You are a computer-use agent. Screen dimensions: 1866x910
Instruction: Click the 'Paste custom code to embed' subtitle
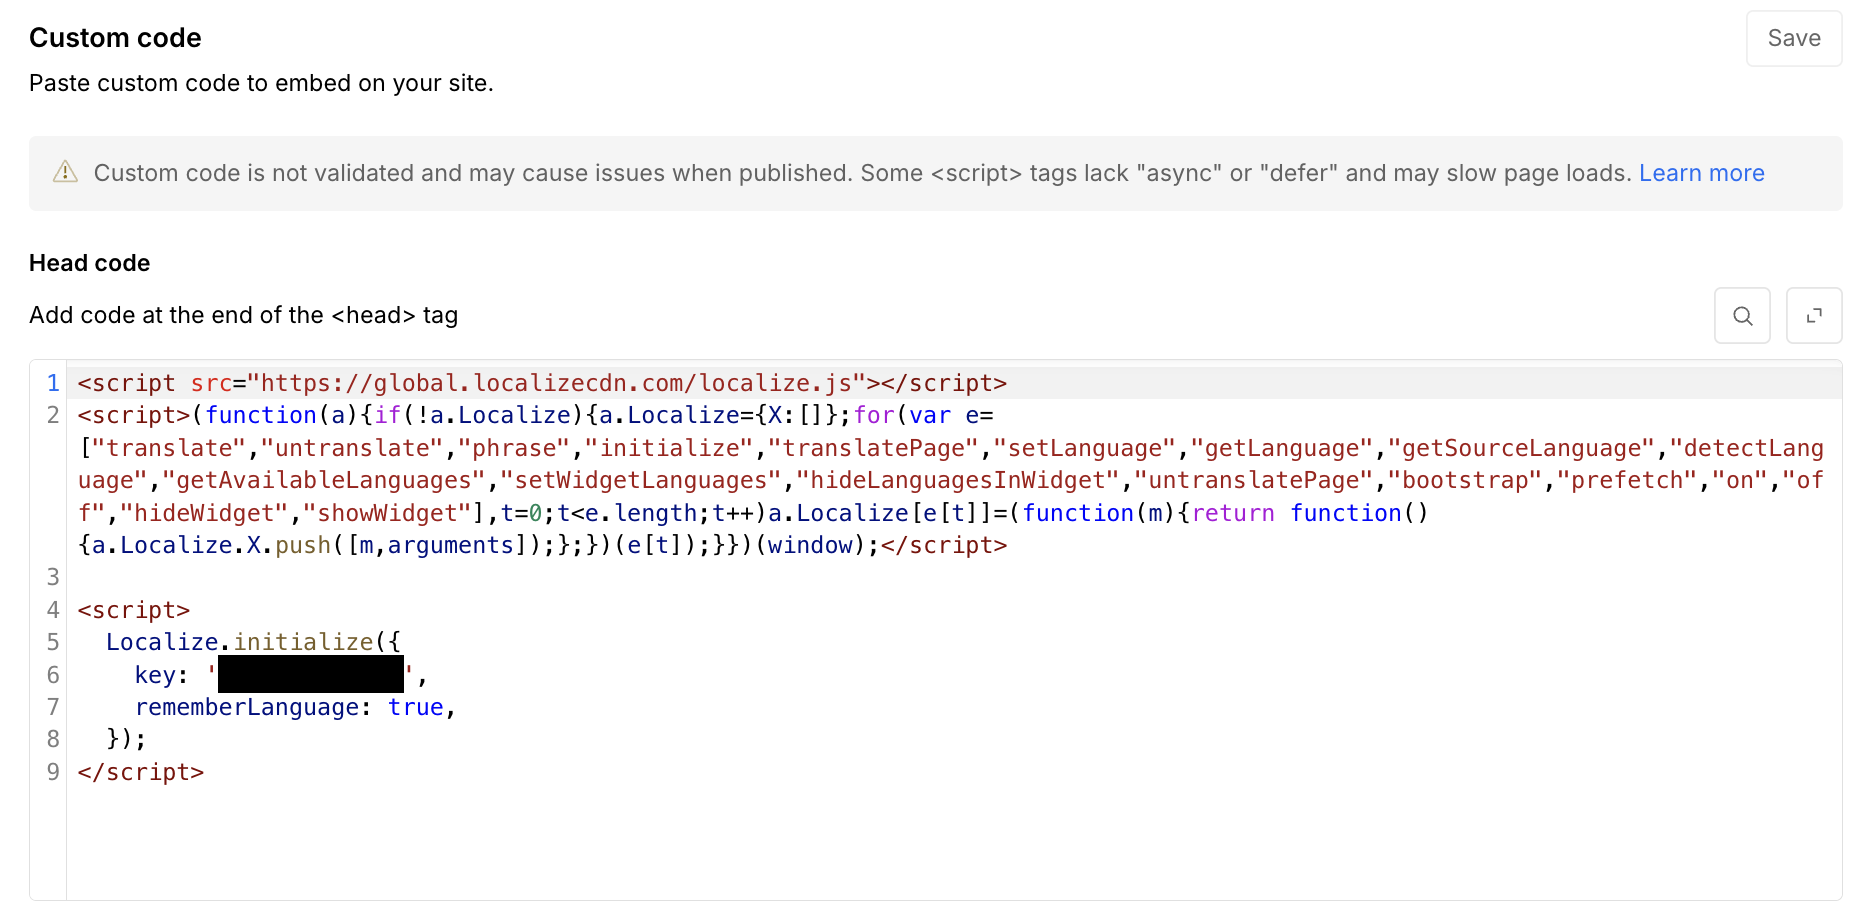click(261, 83)
